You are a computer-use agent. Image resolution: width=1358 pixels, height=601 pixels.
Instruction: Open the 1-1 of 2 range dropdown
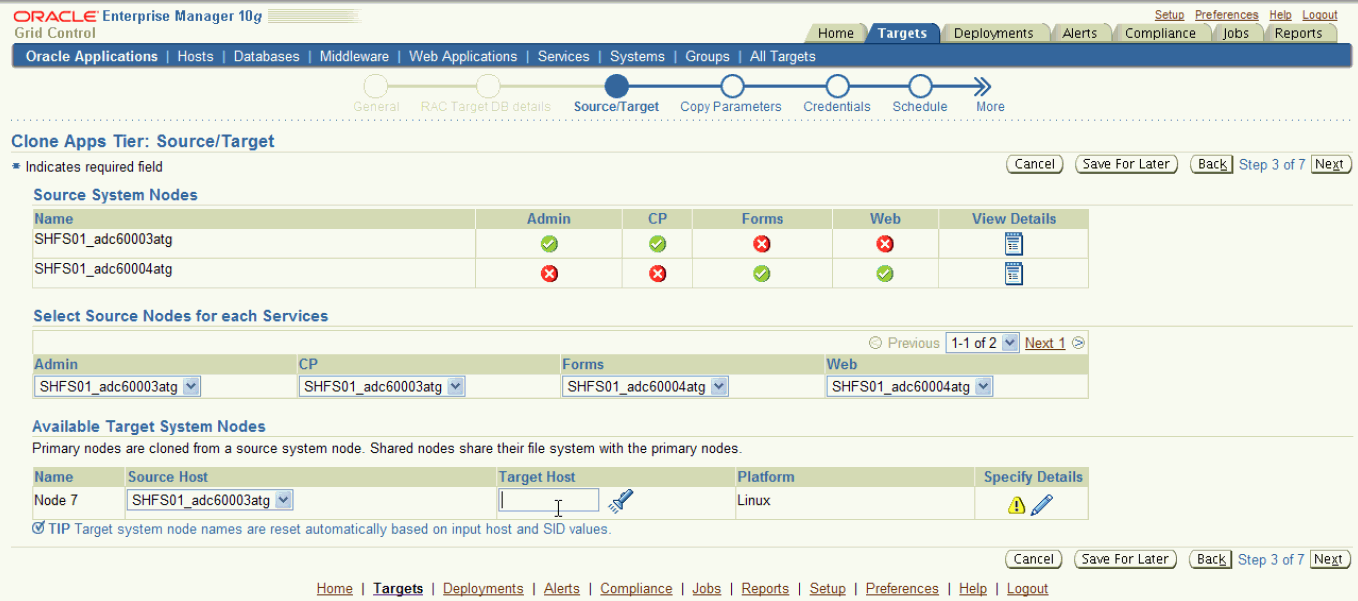(982, 343)
